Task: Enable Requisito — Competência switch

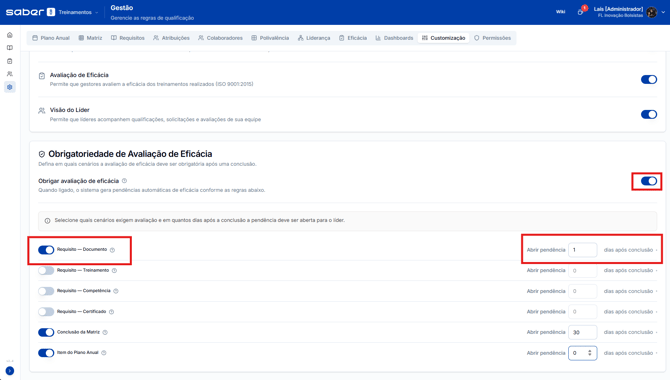Action: tap(46, 291)
